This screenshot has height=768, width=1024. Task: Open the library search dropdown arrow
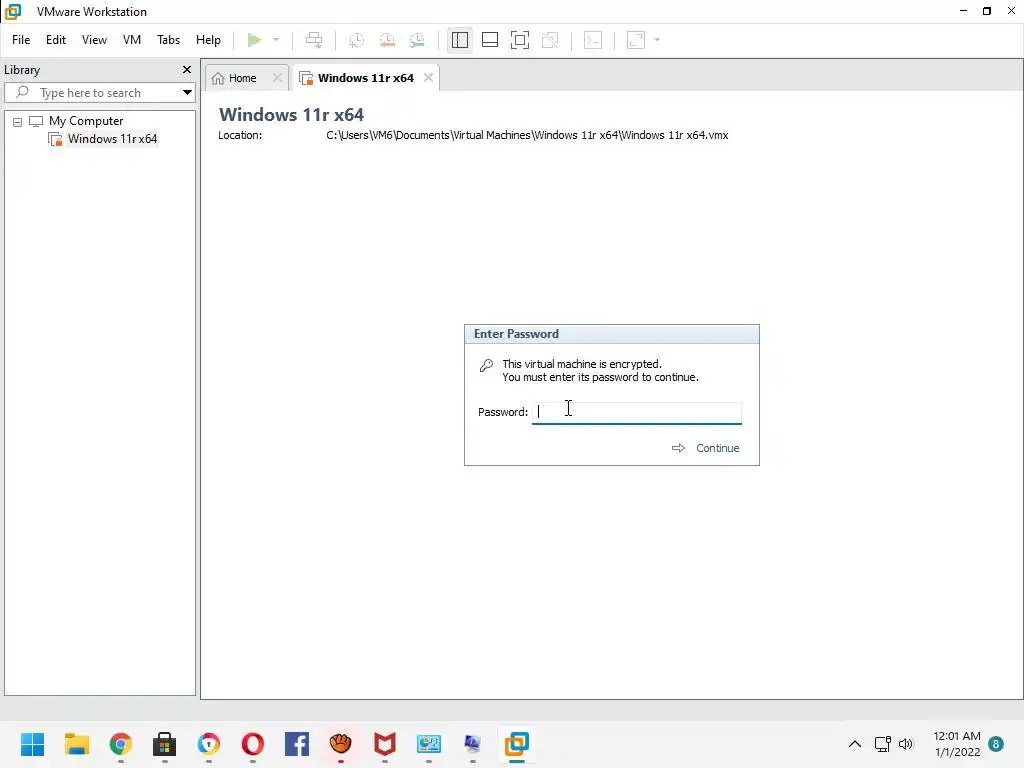[x=187, y=93]
